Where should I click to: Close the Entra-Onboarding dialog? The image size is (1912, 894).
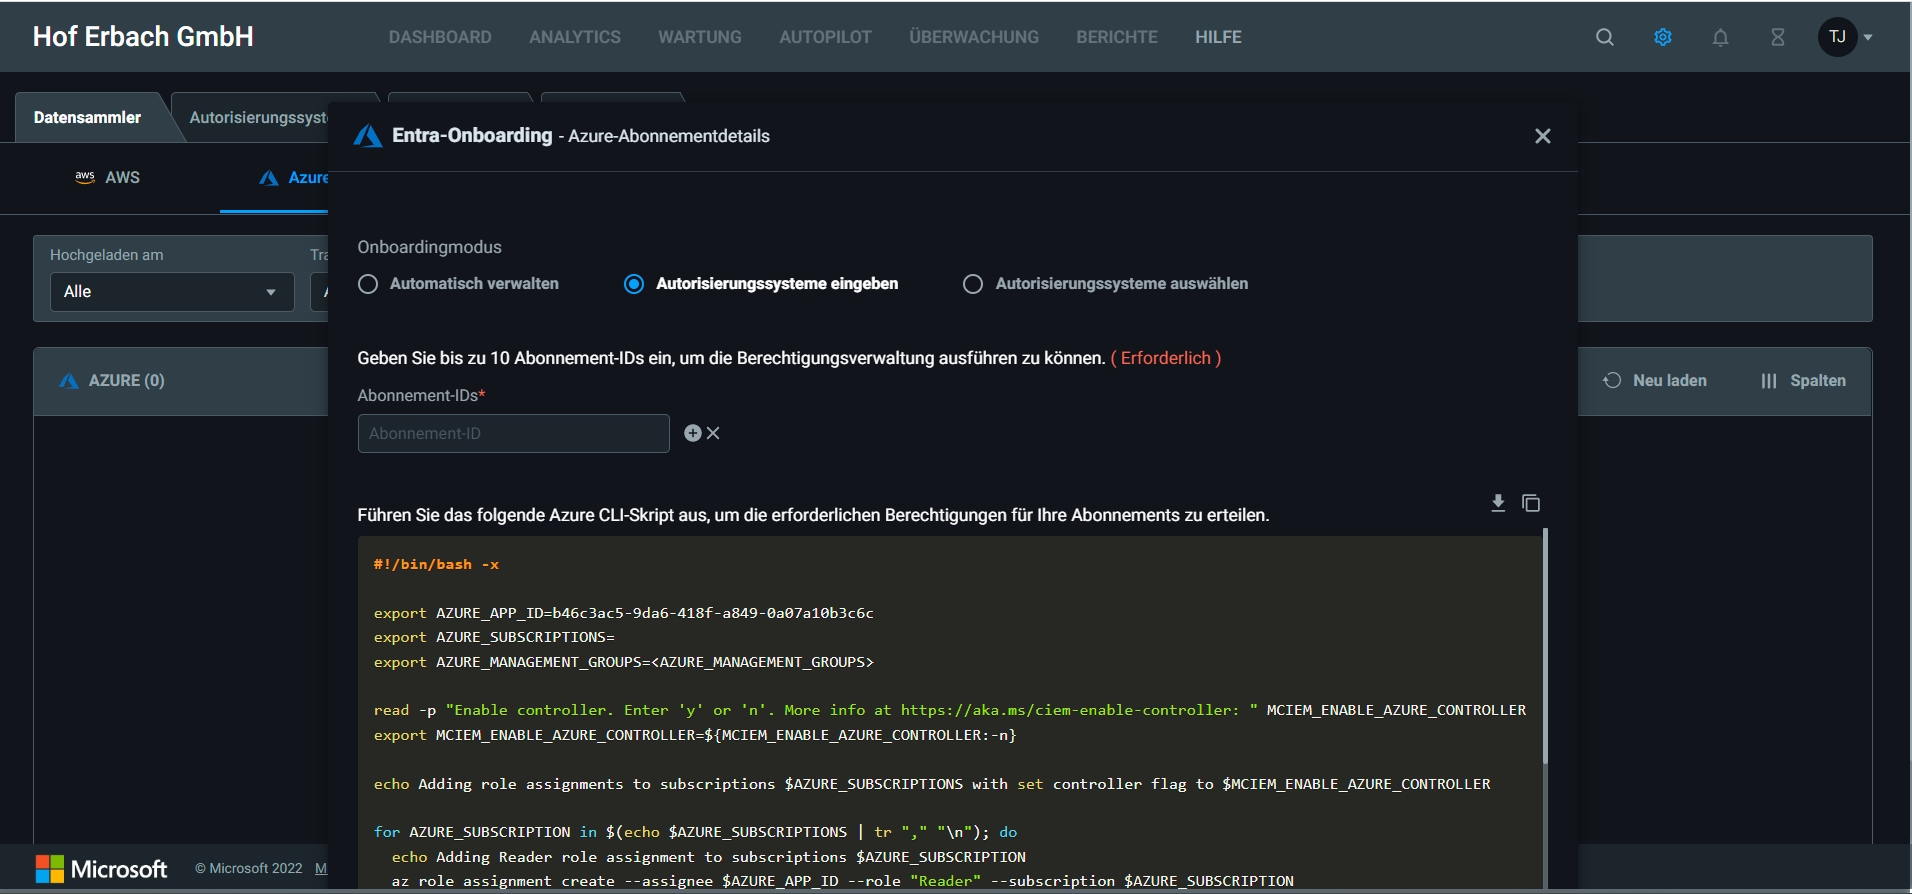tap(1542, 136)
